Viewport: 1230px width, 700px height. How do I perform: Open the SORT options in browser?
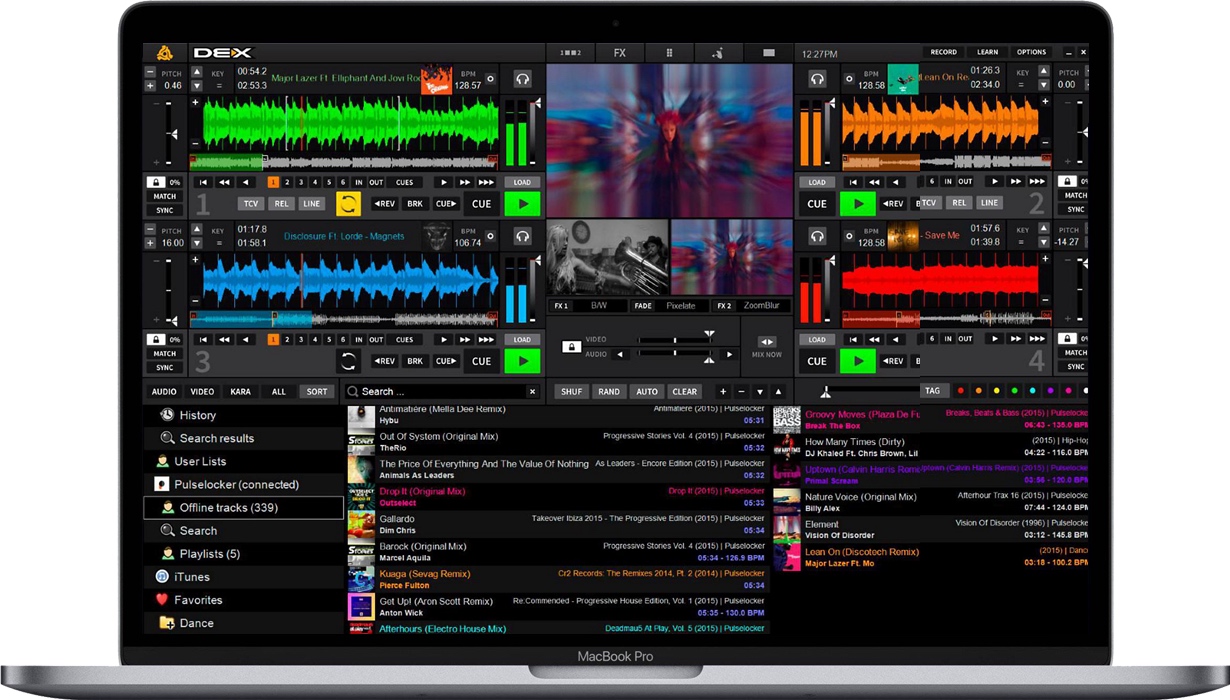tap(317, 392)
